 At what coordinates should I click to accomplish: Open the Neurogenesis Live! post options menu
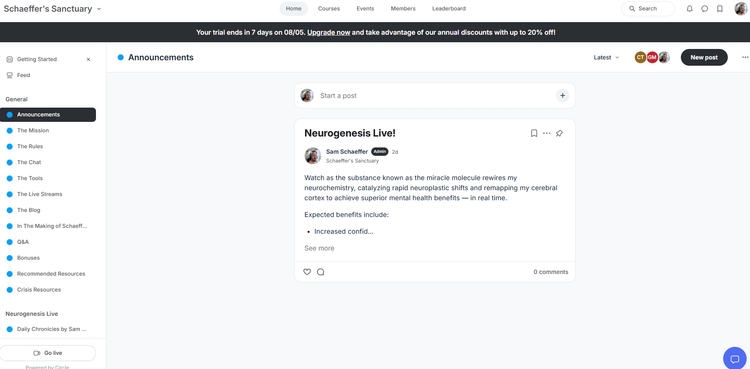coord(547,133)
